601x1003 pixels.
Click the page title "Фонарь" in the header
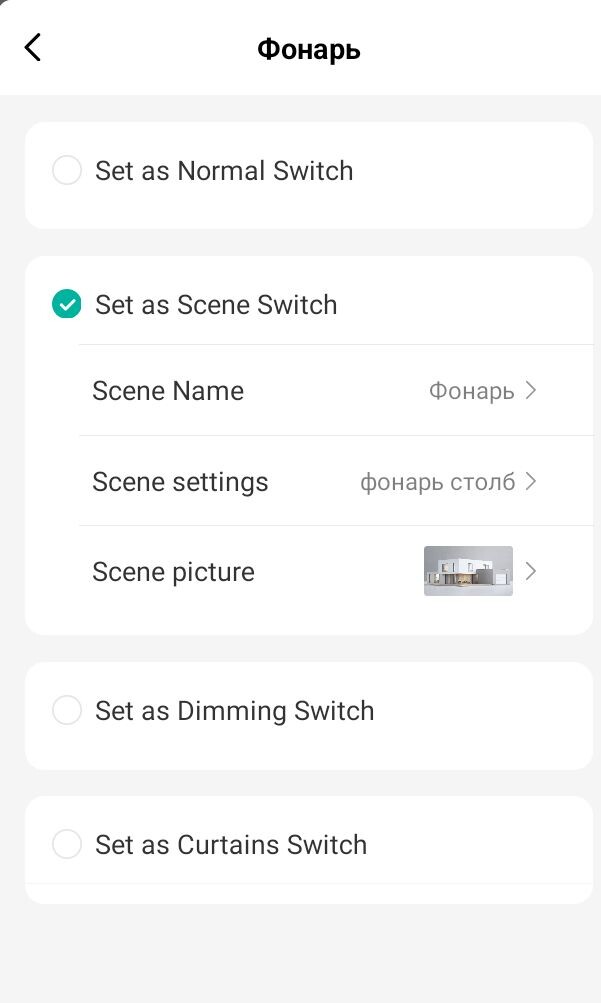click(309, 49)
